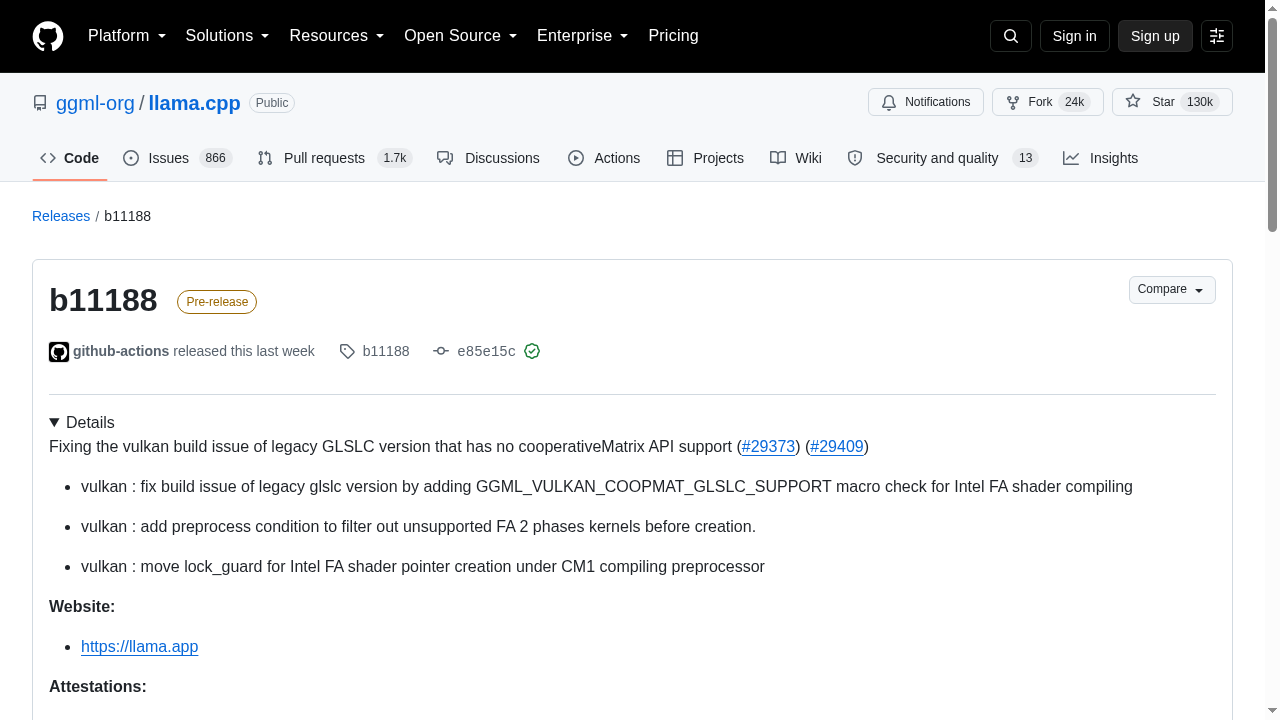Click the commit icon beside e85e15c
Viewport: 1280px width, 720px height.
point(441,351)
